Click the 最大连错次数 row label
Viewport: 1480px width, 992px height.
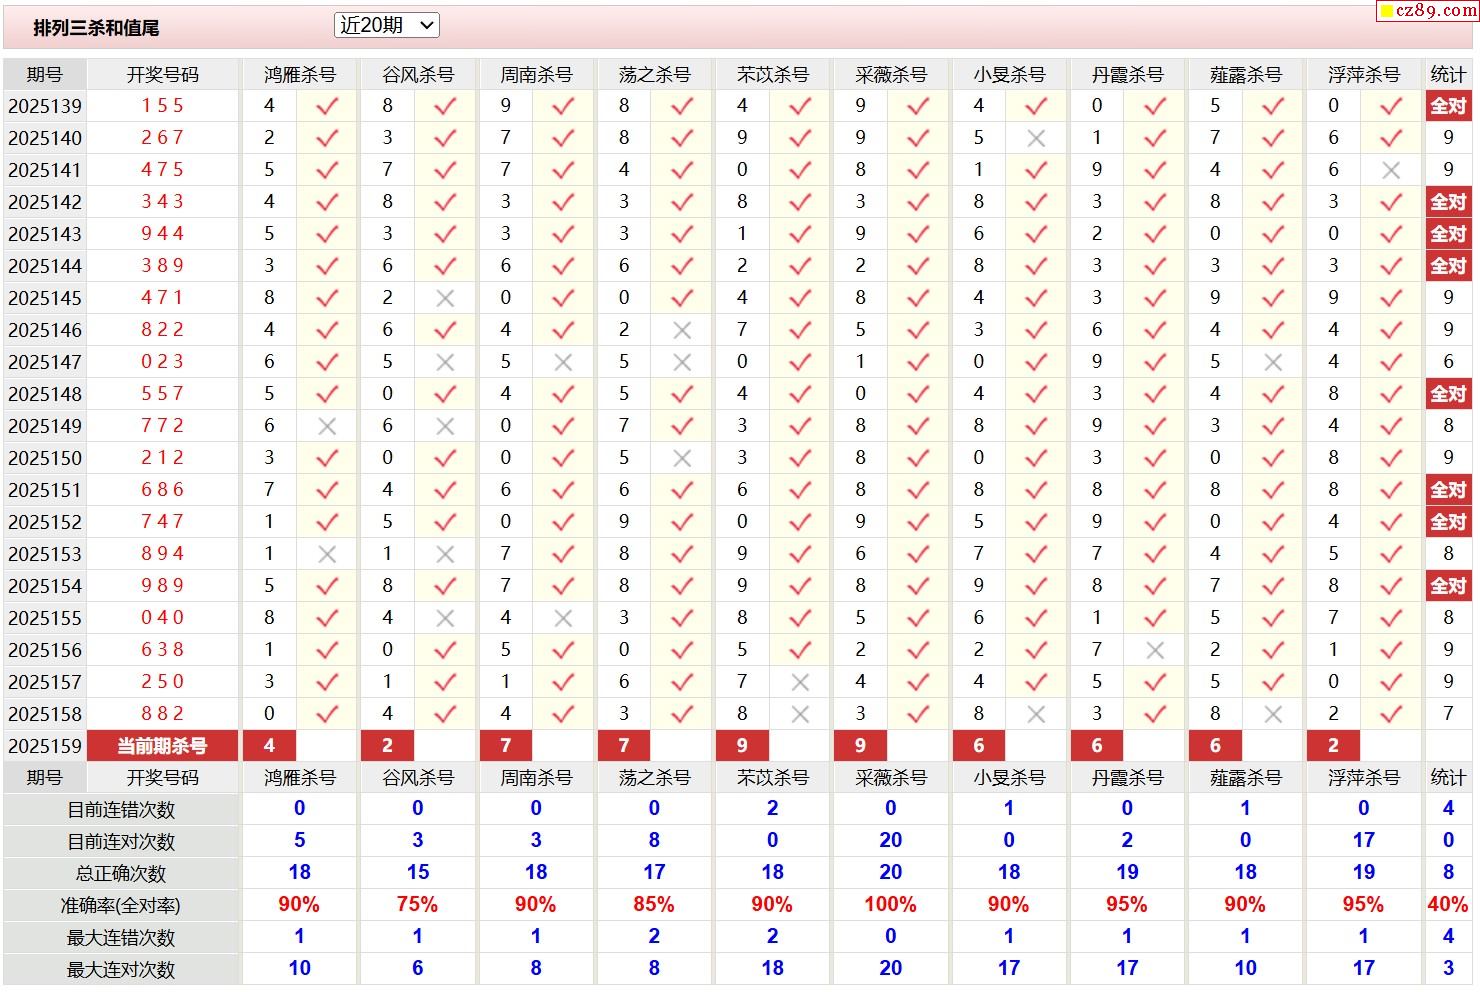121,938
